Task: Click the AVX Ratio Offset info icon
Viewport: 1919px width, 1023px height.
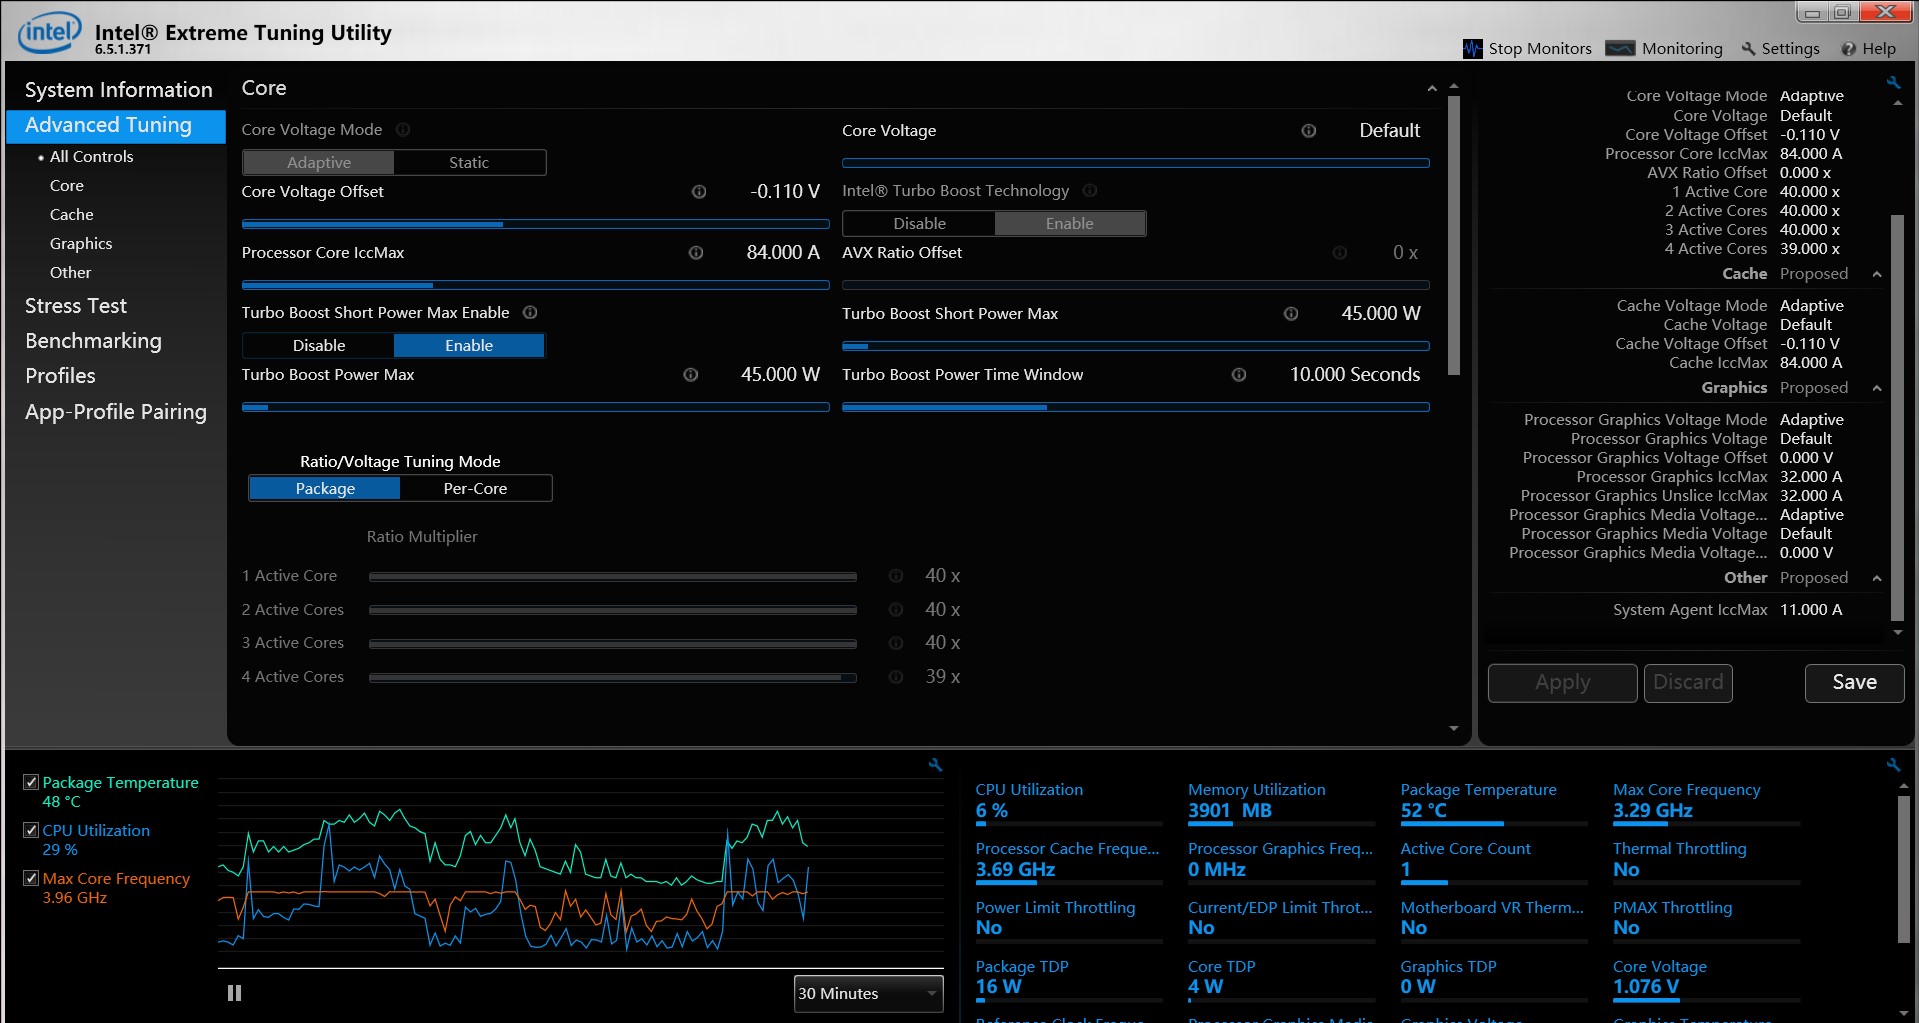Action: pyautogui.click(x=1339, y=253)
